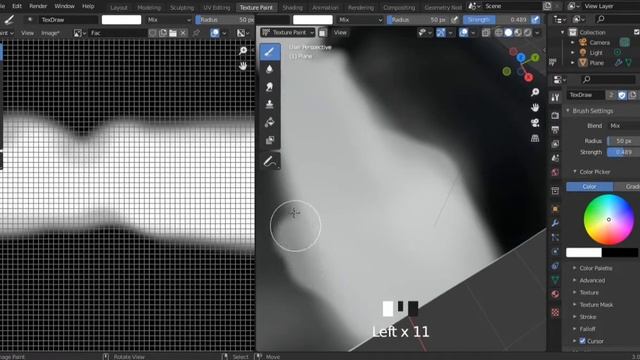Select the Draw brush tool in viewport
640x360 pixels.
pos(270,52)
